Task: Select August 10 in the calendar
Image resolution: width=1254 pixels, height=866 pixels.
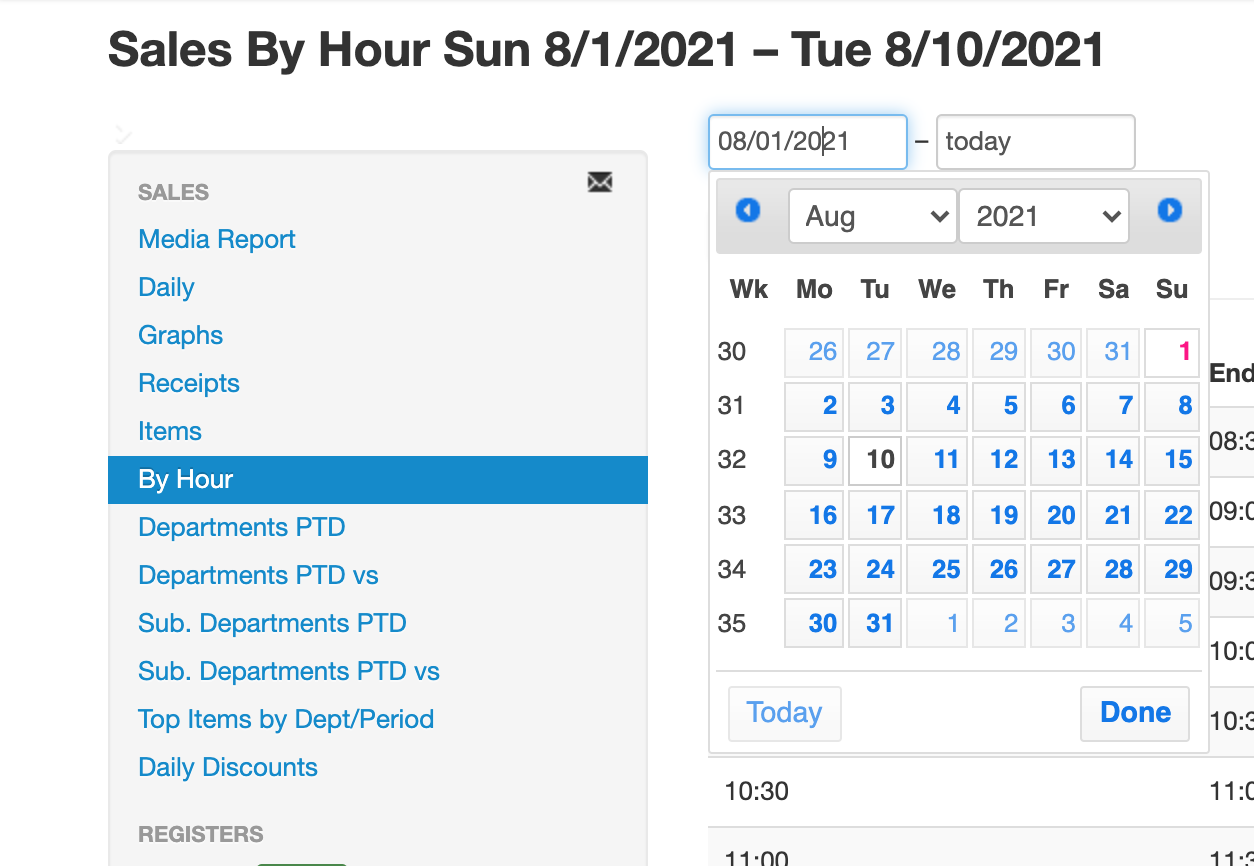Action: (x=876, y=460)
